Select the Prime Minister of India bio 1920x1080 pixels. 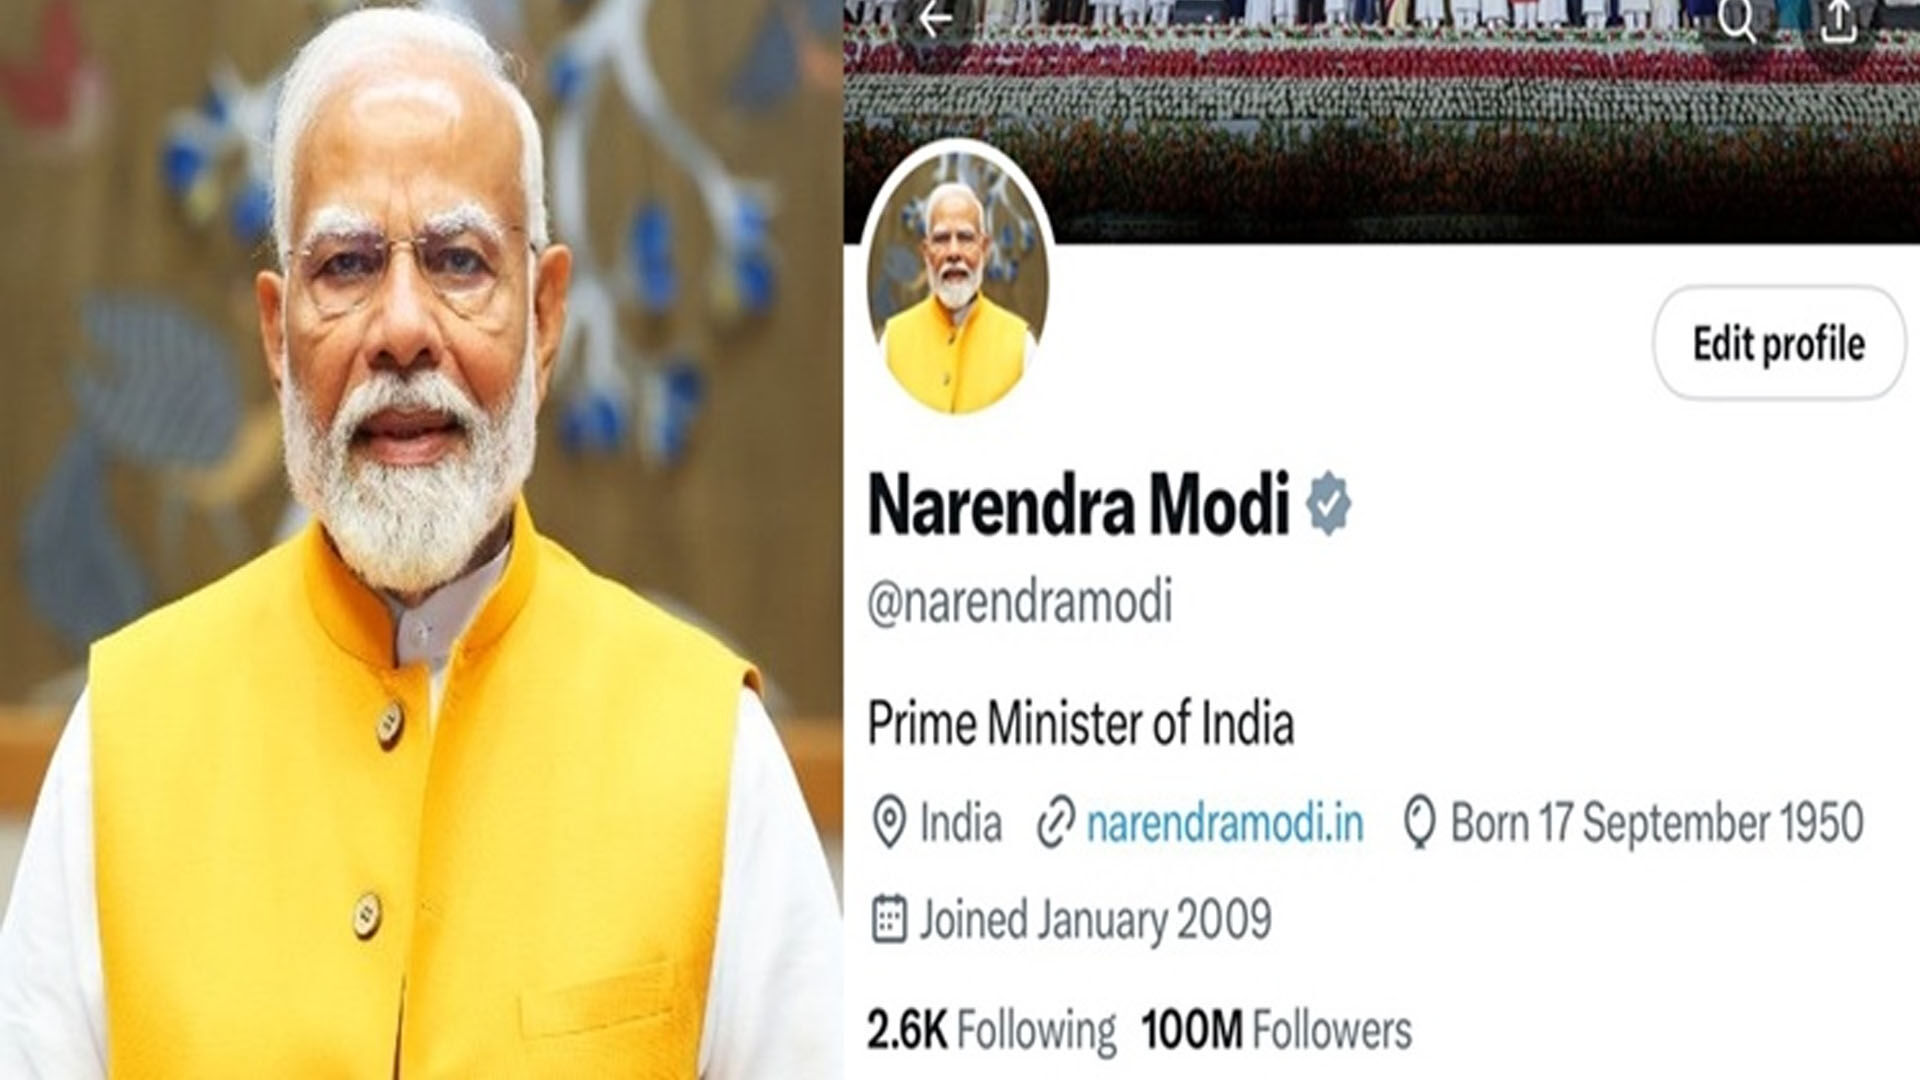coord(1081,723)
